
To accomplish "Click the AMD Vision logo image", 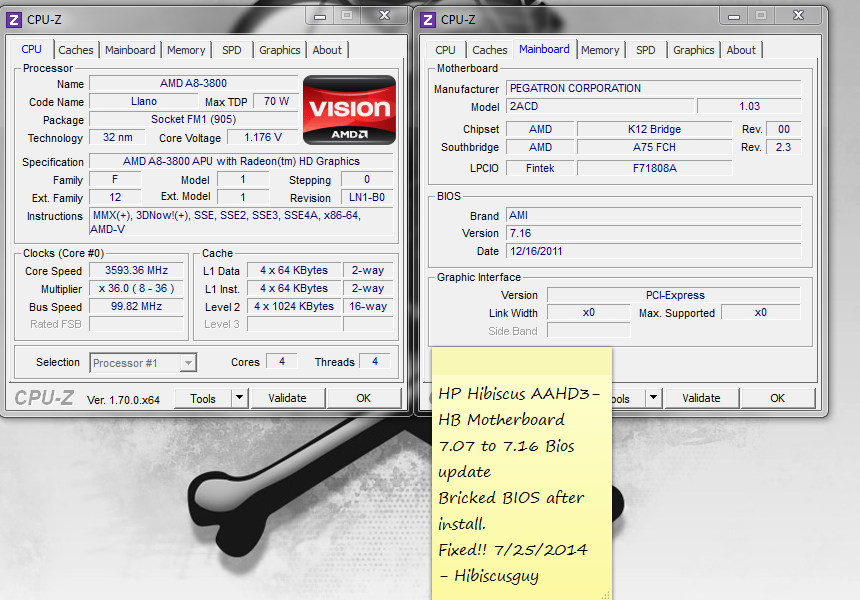I will coord(349,110).
